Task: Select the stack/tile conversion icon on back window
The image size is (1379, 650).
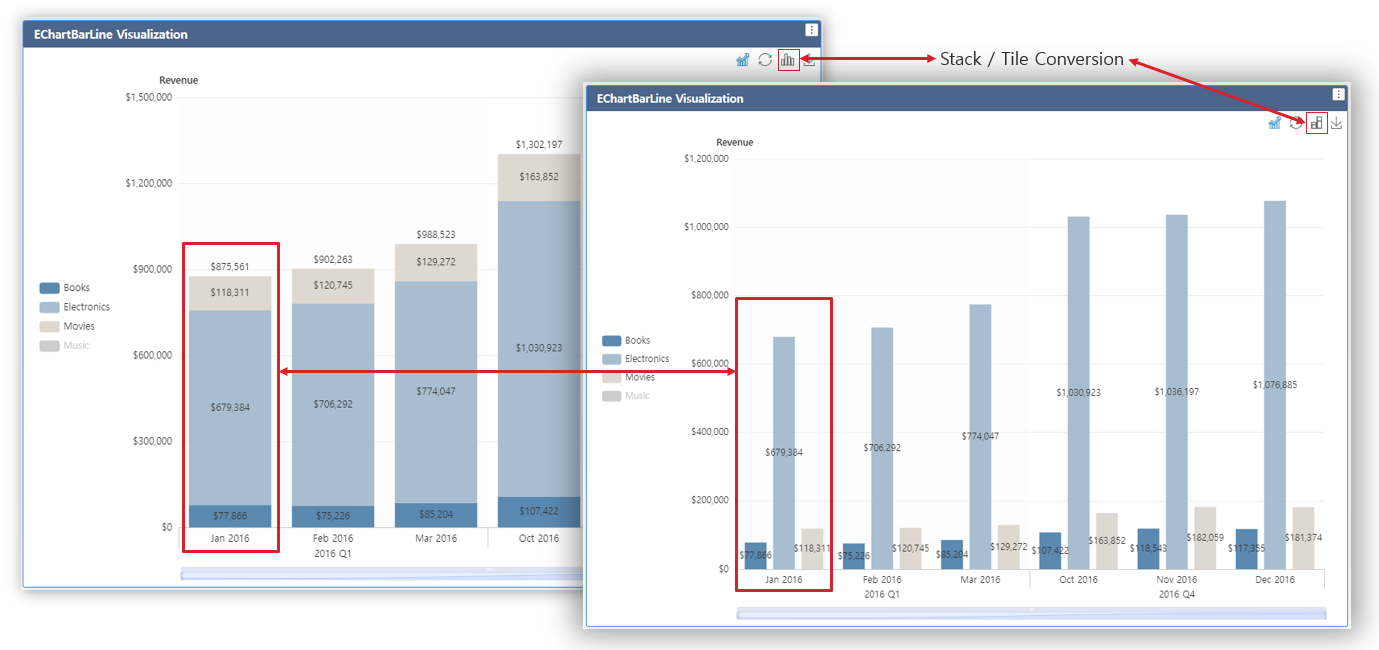Action: [x=788, y=59]
